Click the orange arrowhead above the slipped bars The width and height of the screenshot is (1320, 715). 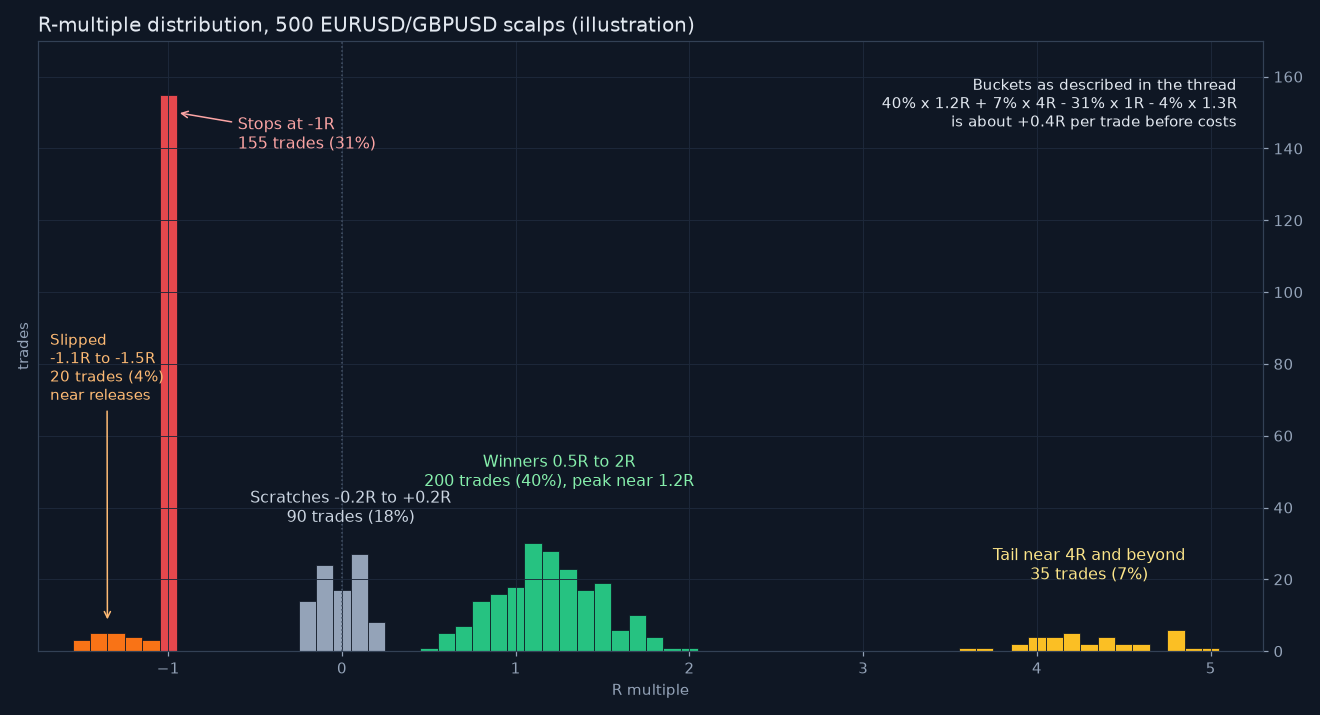pyautogui.click(x=107, y=614)
